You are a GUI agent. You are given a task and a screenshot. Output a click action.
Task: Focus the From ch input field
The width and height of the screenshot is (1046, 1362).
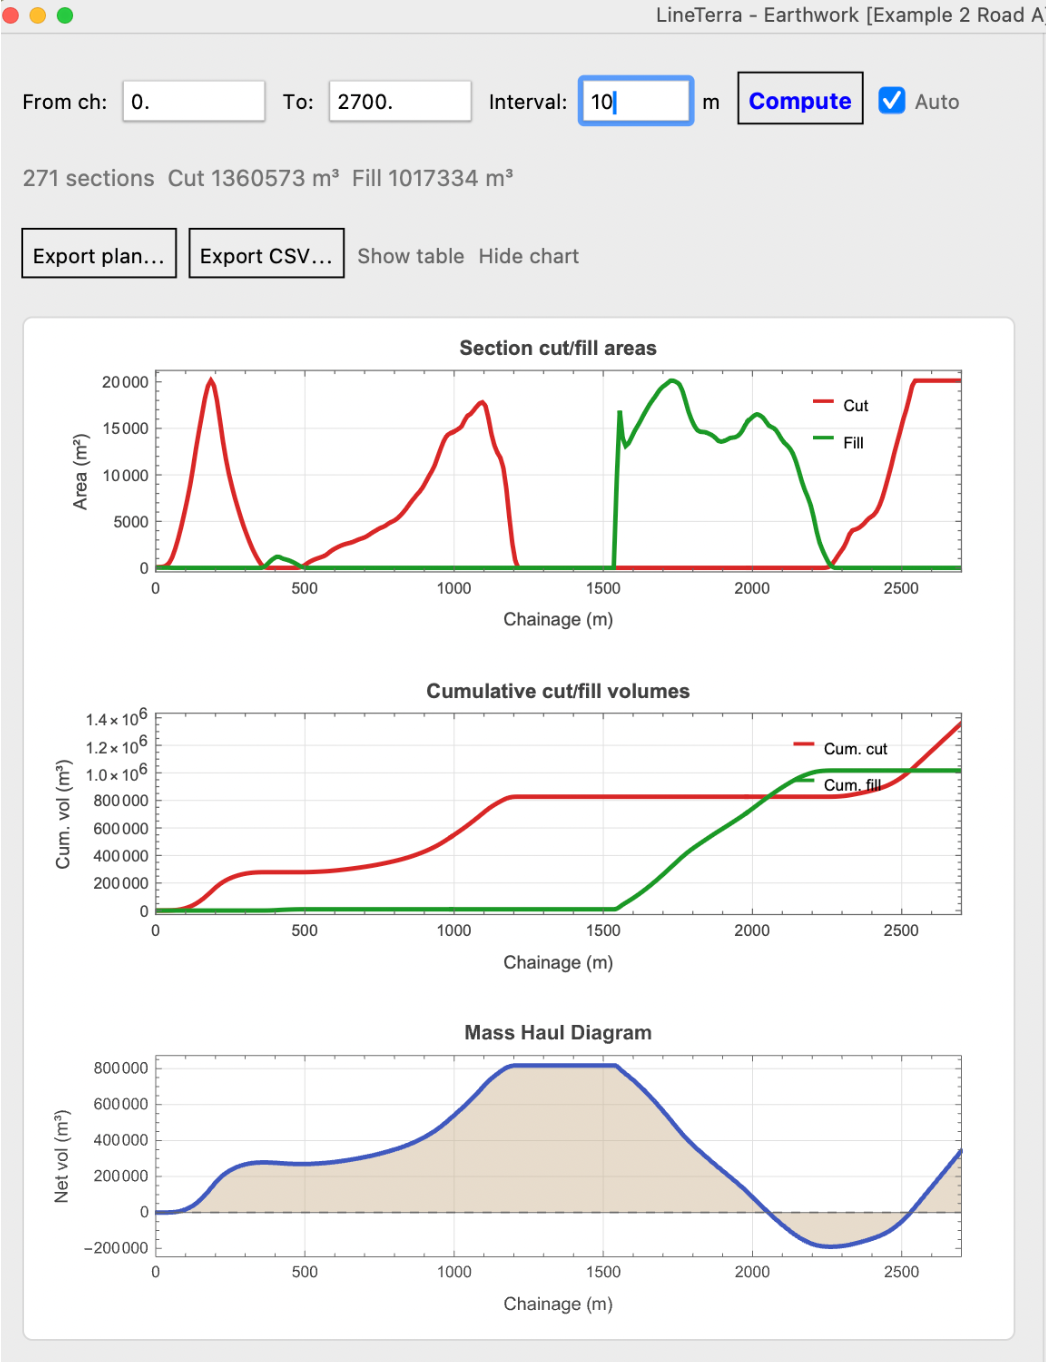[194, 101]
